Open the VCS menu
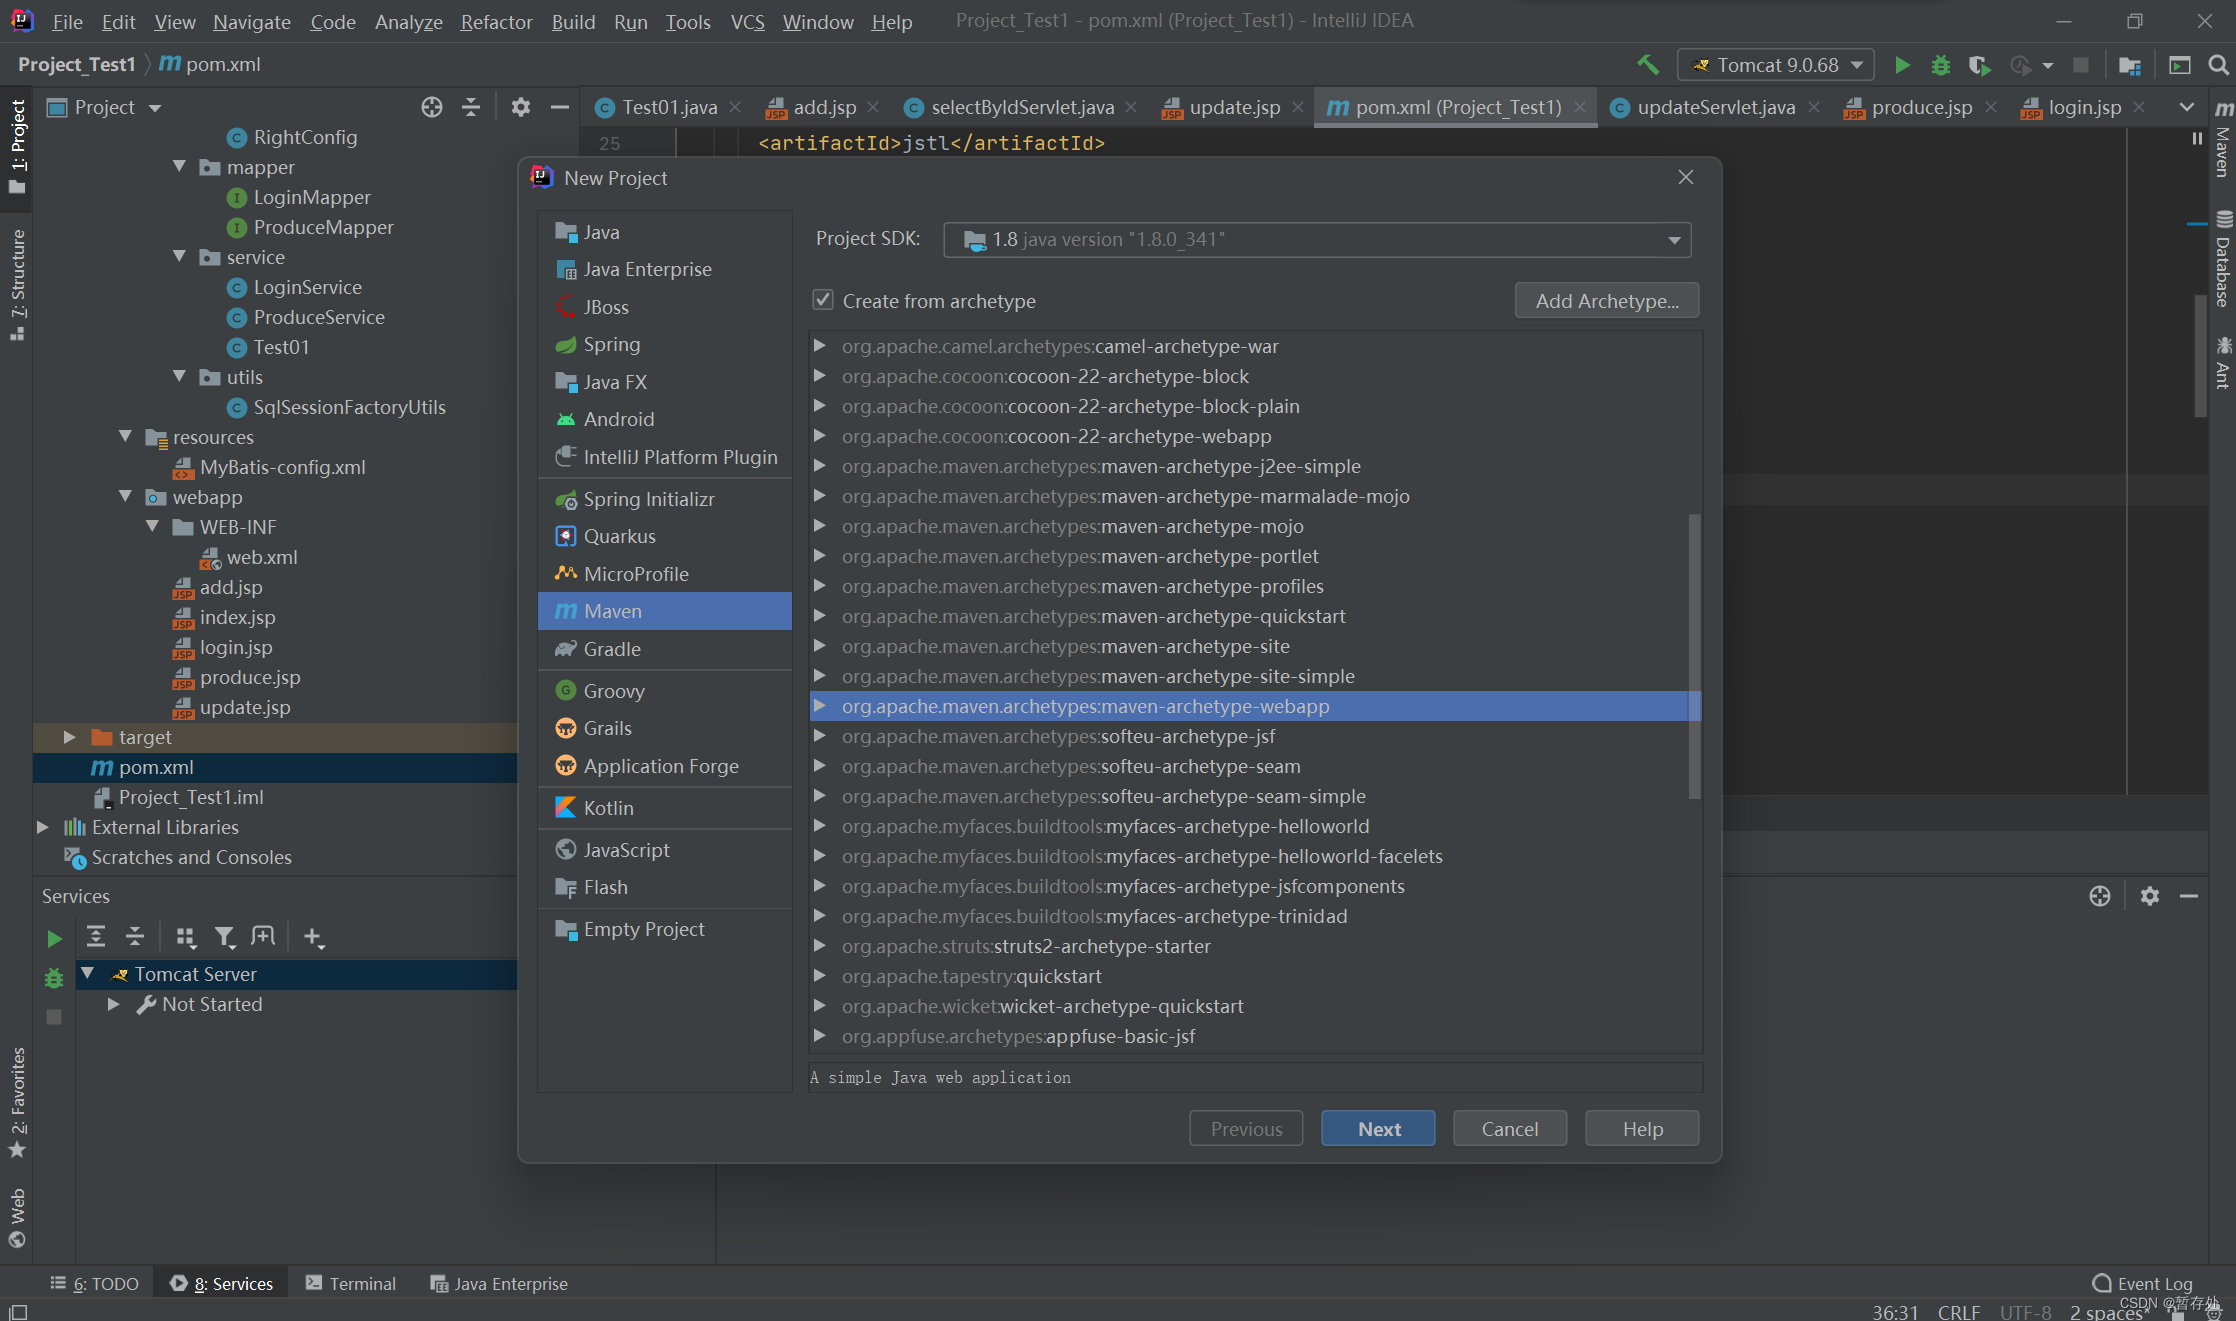Screen dimensions: 2236x1321 coord(747,21)
